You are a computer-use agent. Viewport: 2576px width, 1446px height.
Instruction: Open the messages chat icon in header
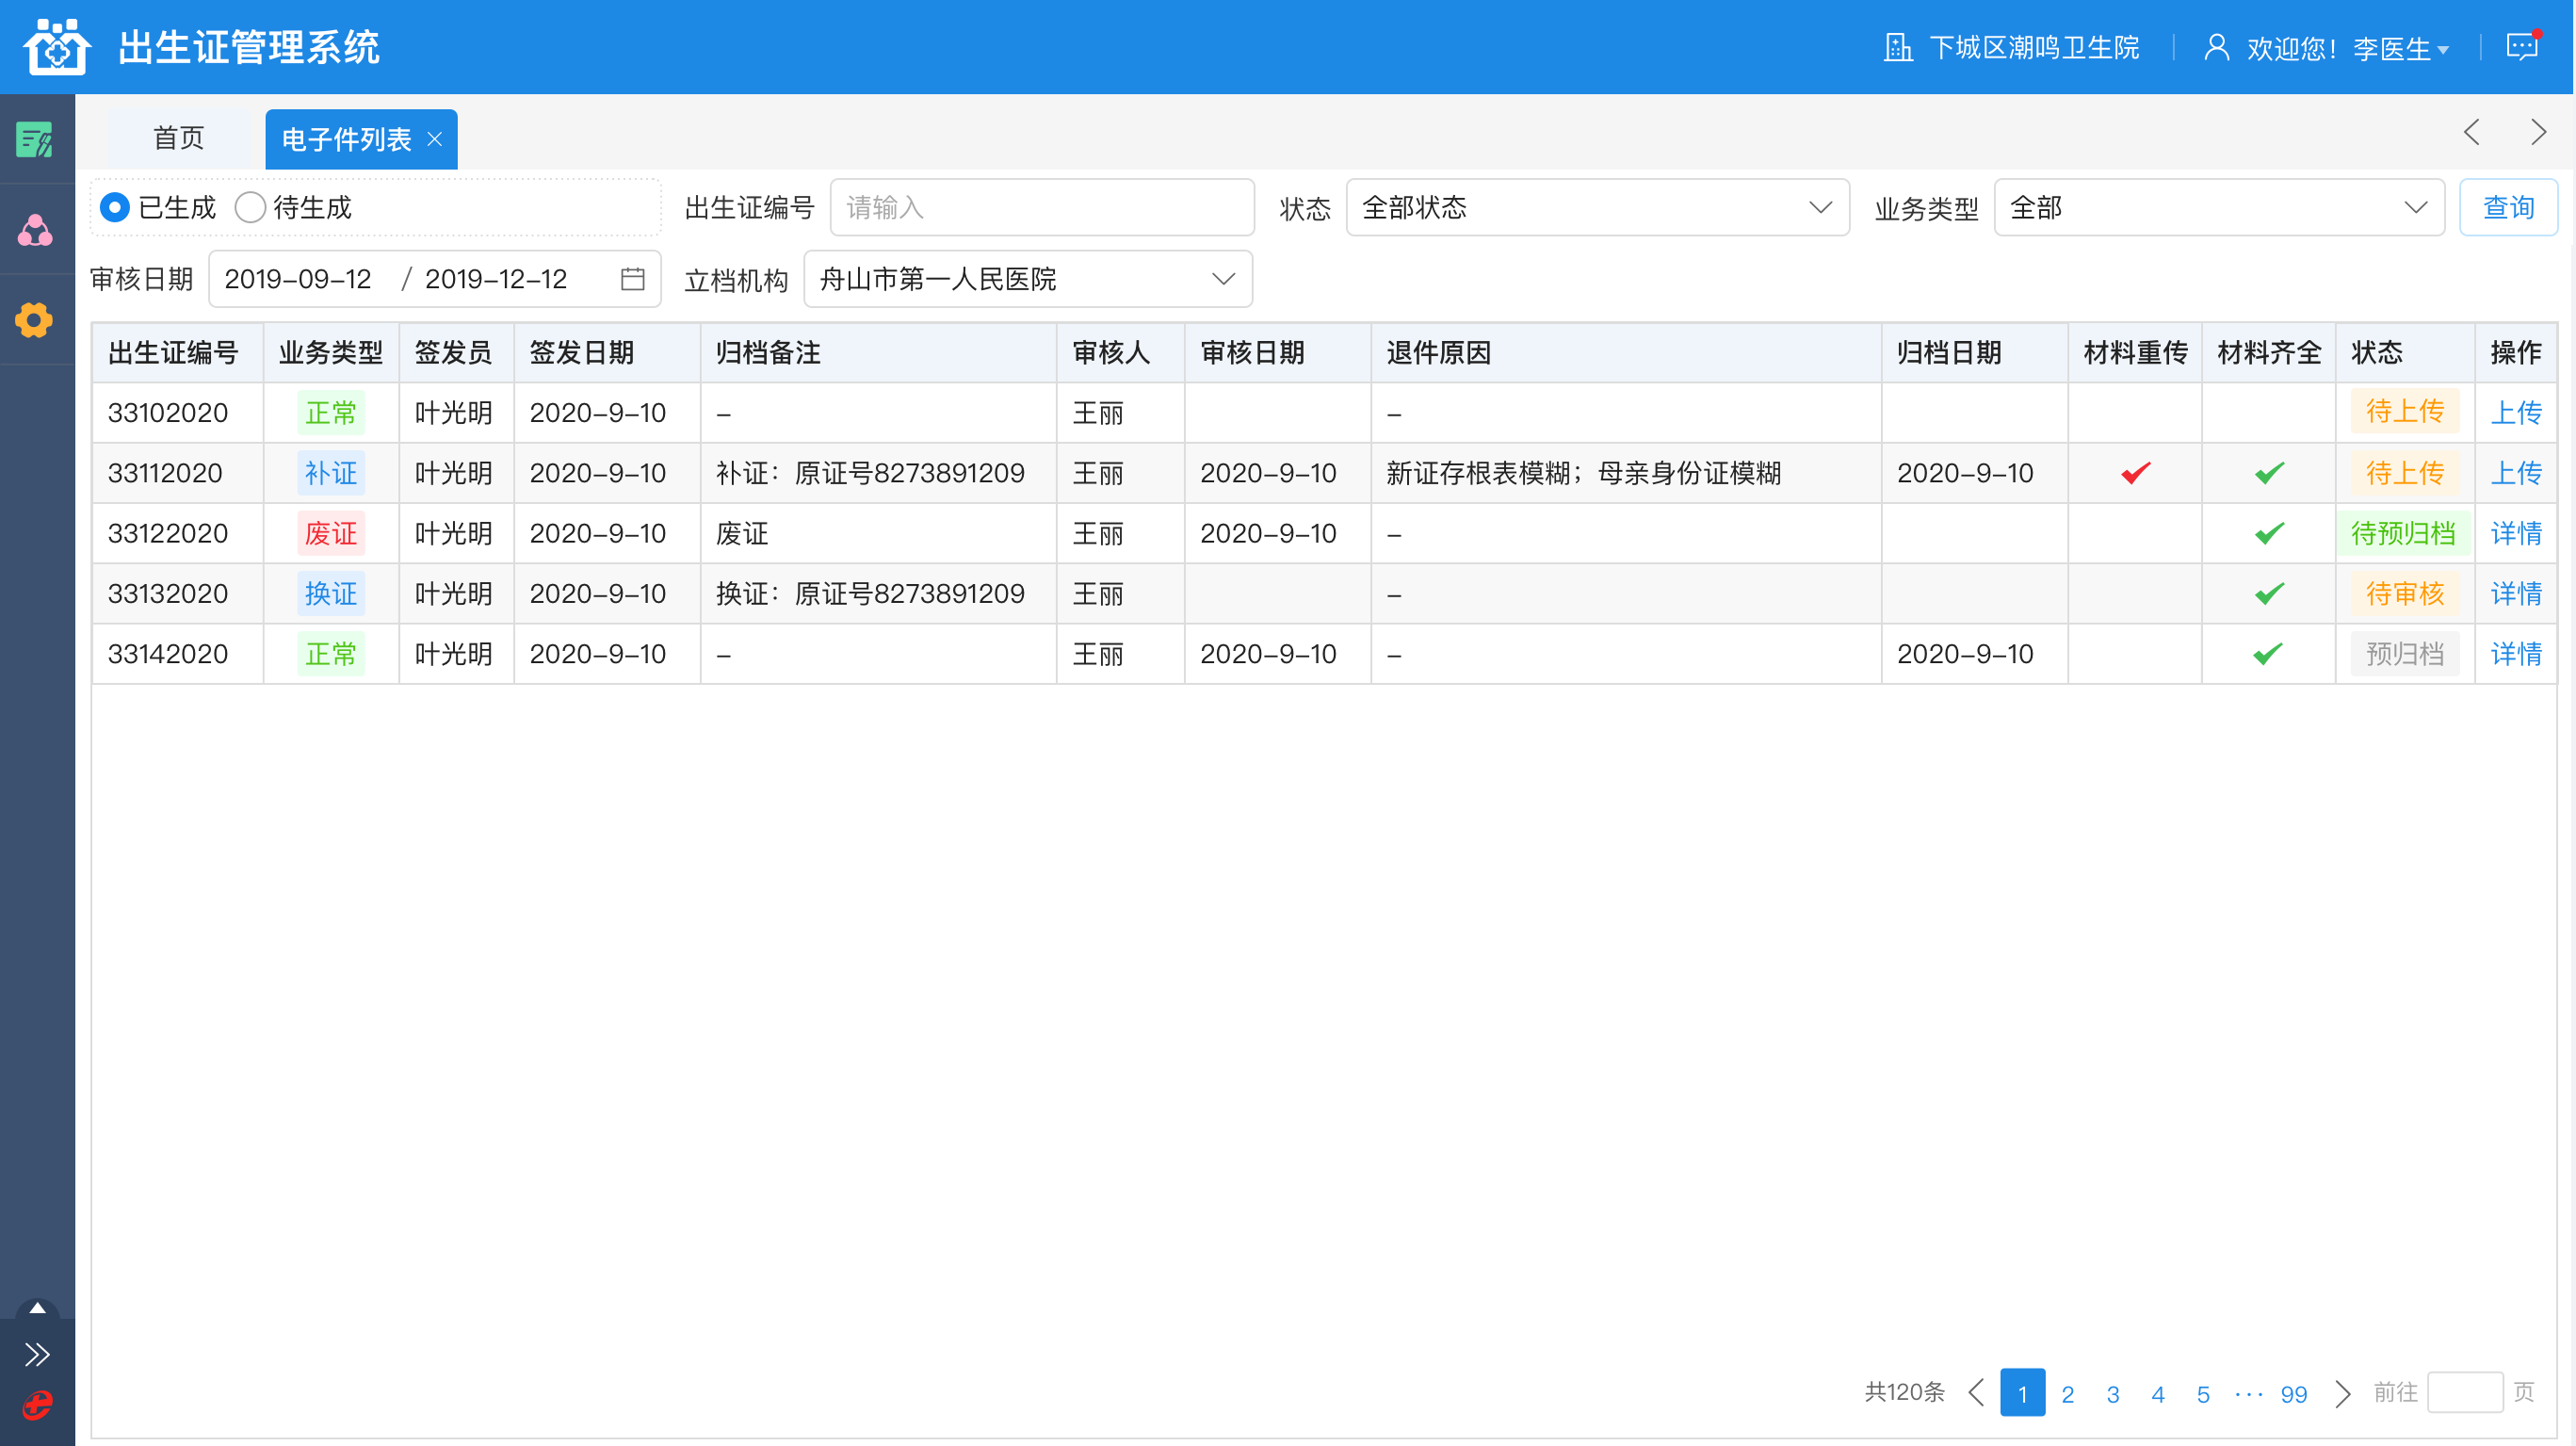(2523, 46)
